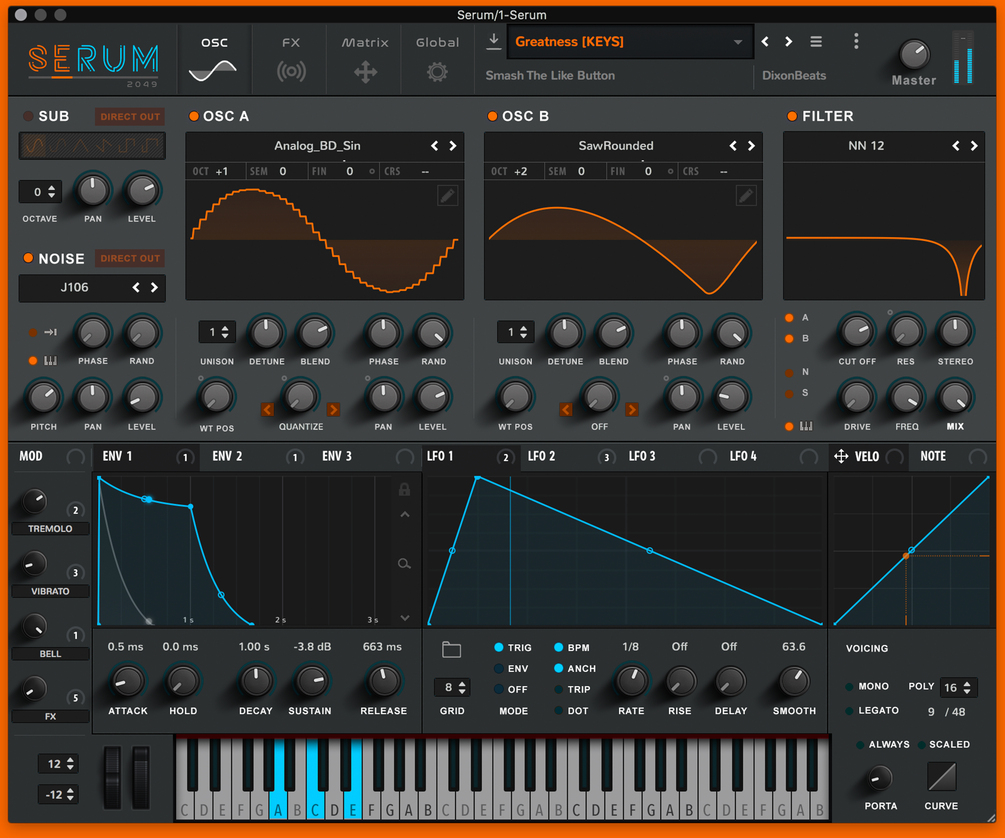Click the LFO folder preset icon

pyautogui.click(x=452, y=649)
